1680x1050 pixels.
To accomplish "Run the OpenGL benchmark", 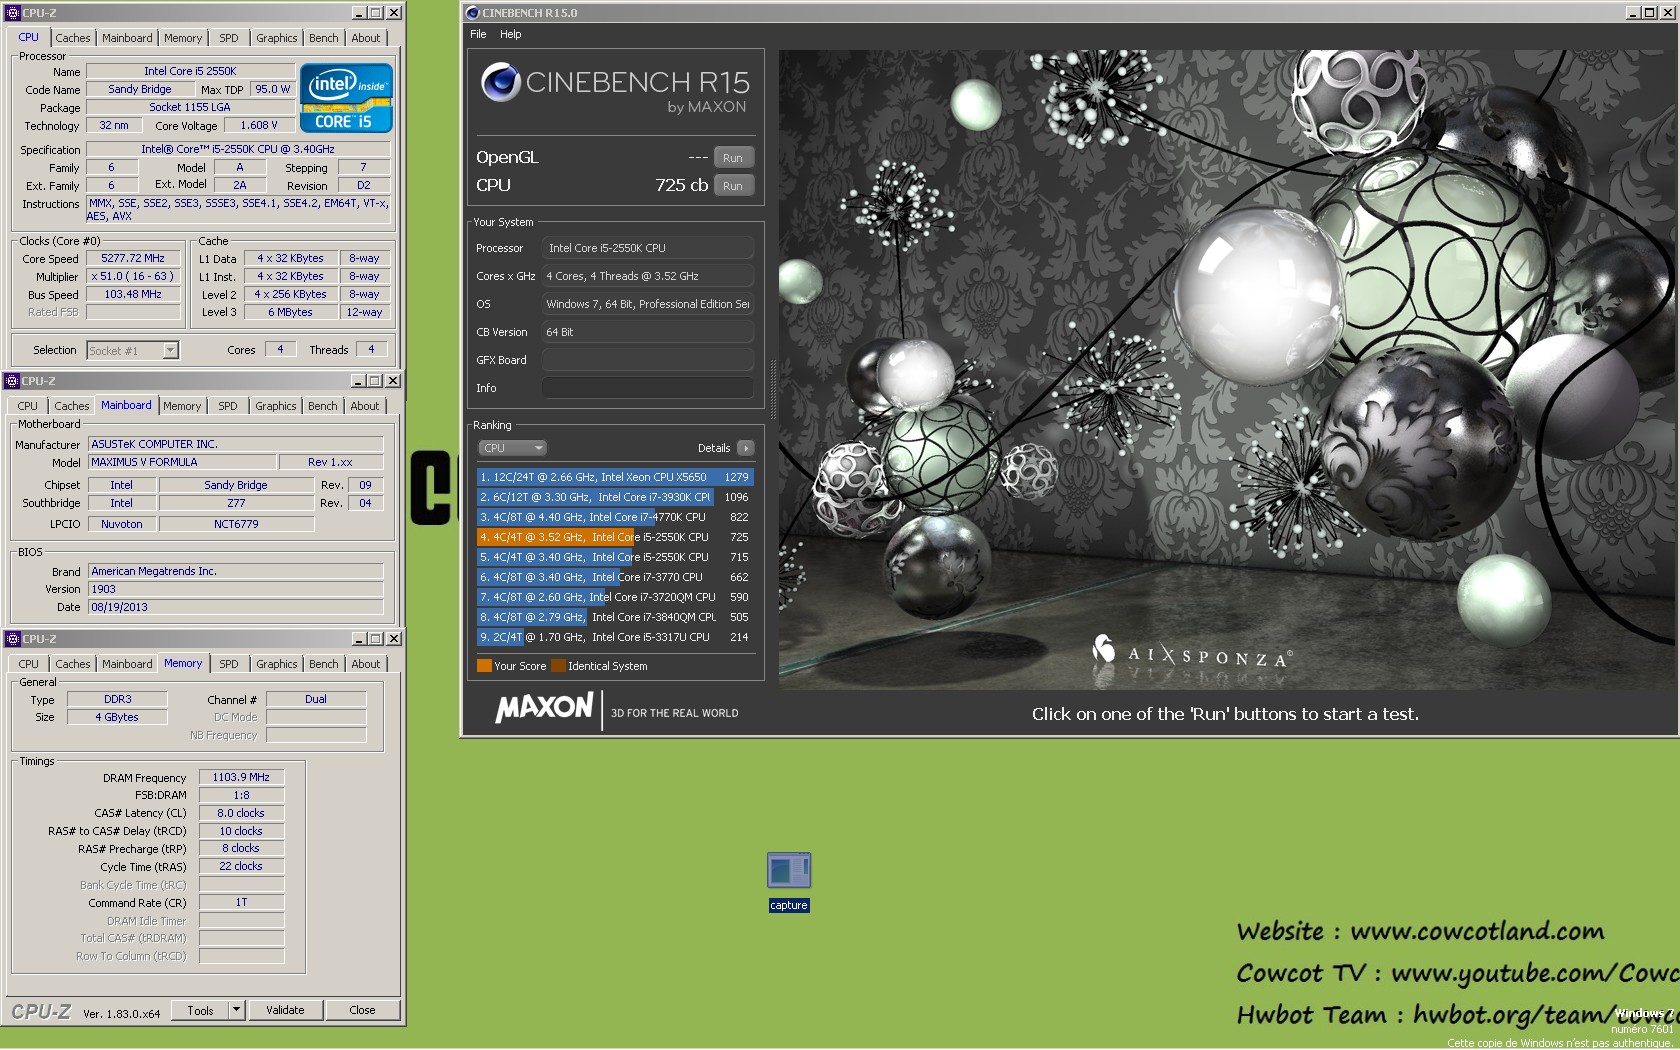I will pyautogui.click(x=733, y=158).
